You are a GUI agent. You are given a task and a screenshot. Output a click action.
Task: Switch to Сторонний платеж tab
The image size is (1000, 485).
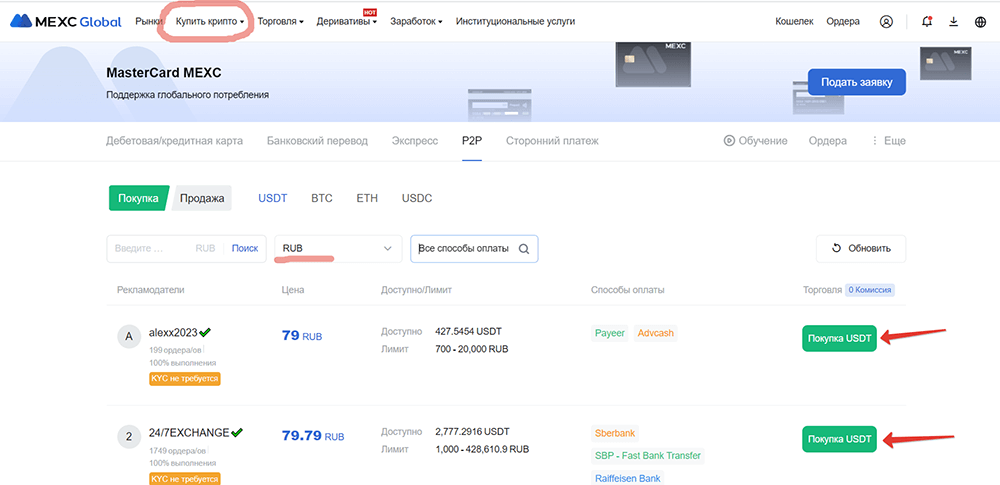tap(552, 141)
